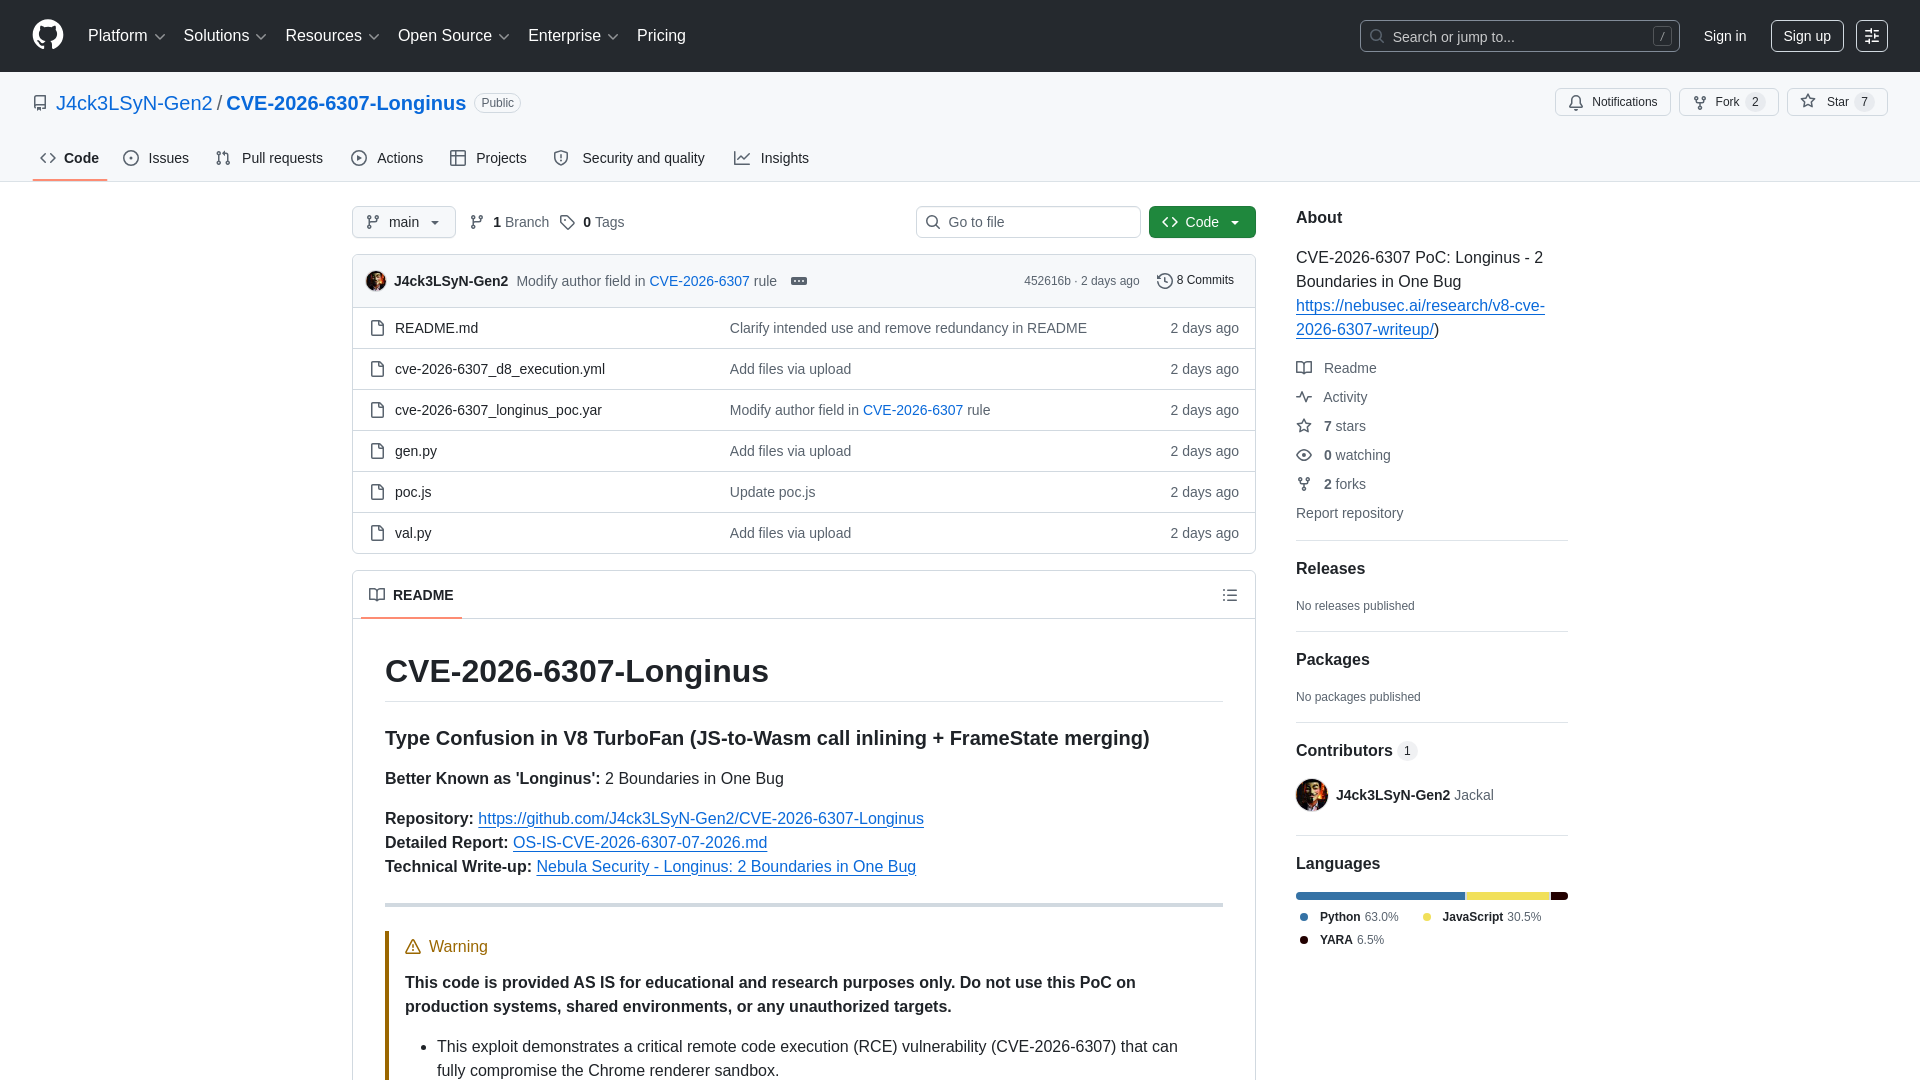Expand the Open Source menu
This screenshot has width=1920, height=1080.
(454, 36)
